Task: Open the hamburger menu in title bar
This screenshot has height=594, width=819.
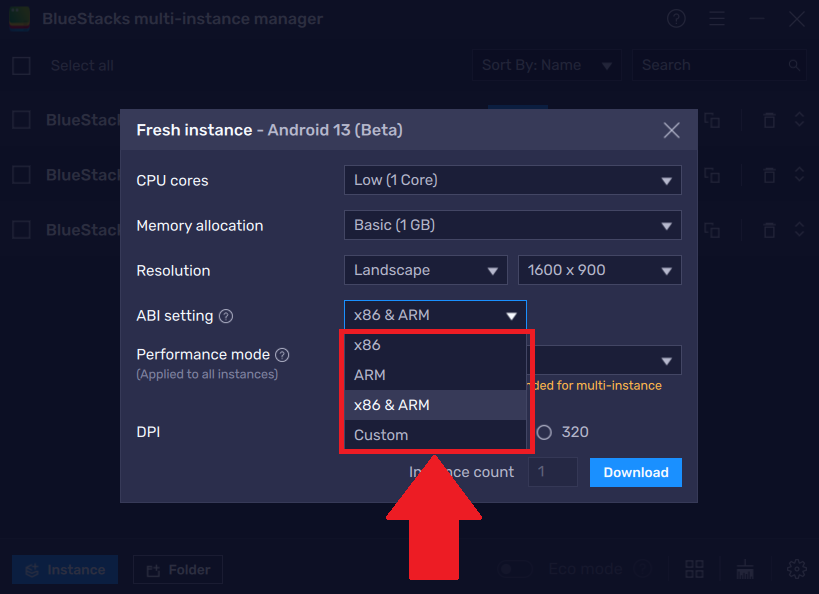Action: (716, 19)
